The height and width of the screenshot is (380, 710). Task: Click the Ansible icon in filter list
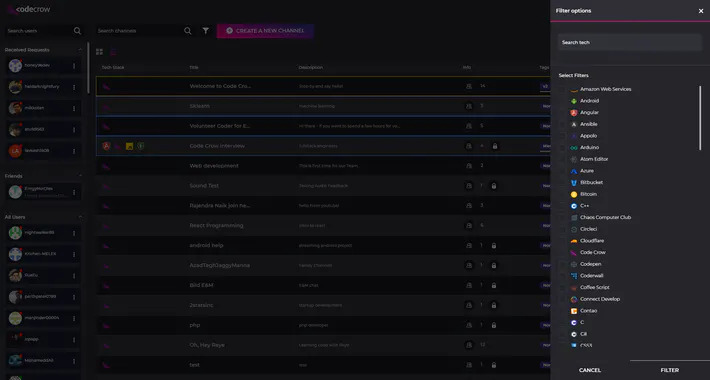574,125
